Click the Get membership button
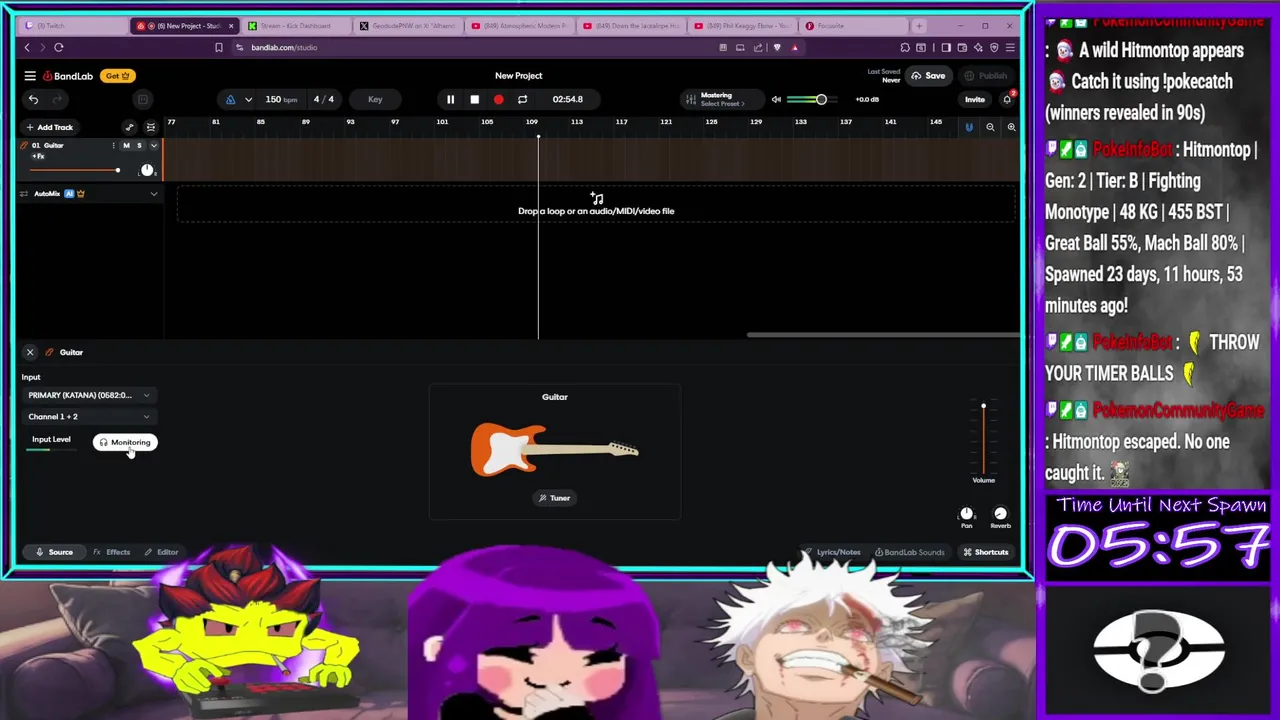Viewport: 1280px width, 720px height. (118, 76)
